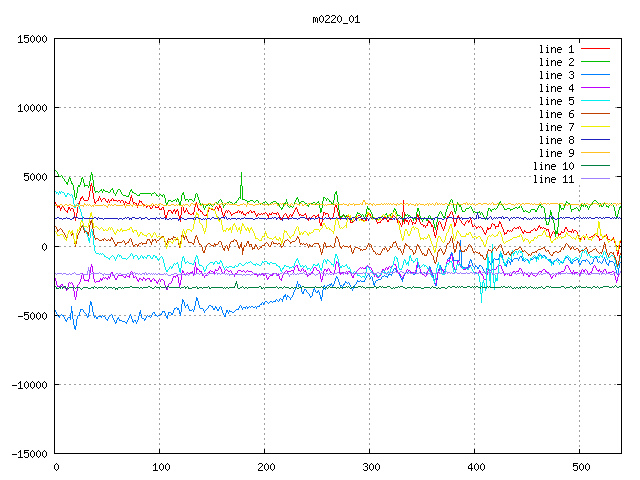Select the "line 4" legend entry text
The height and width of the screenshot is (480, 640).
point(556,88)
